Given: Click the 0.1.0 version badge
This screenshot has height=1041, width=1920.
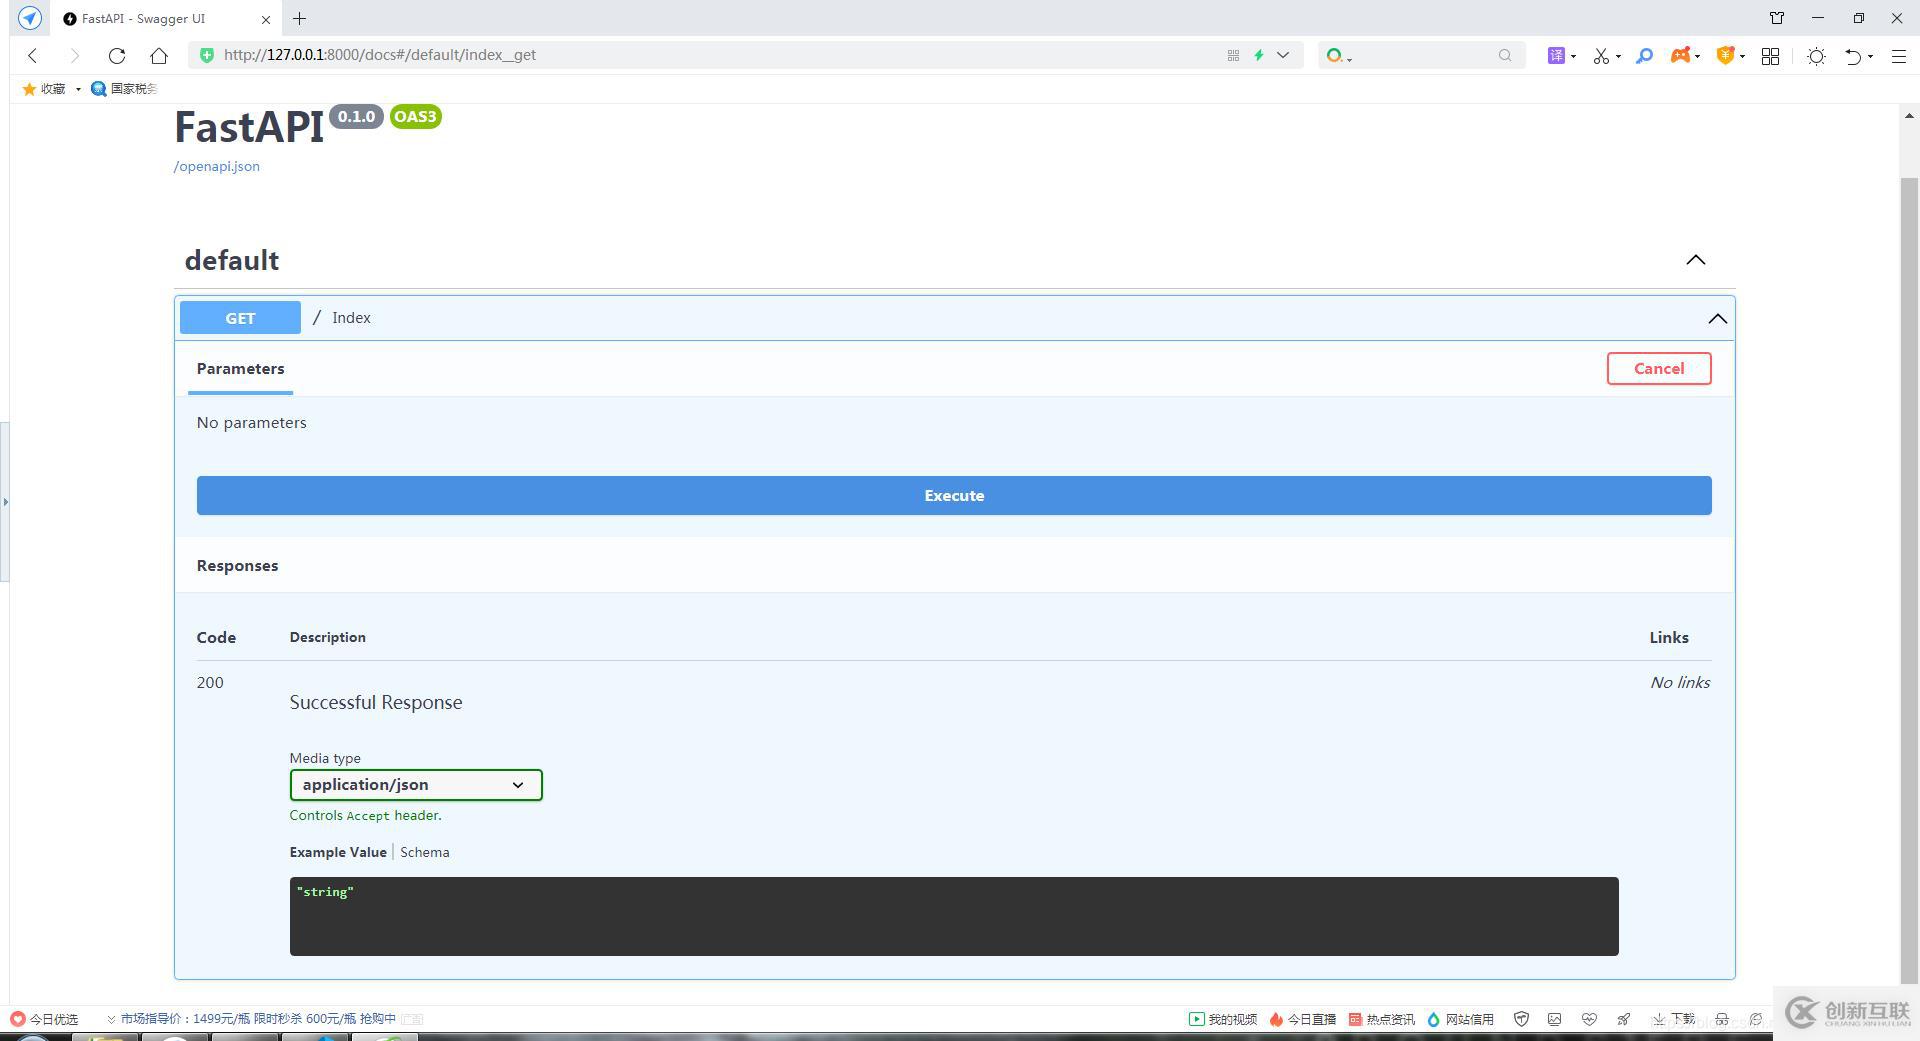Looking at the screenshot, I should click(x=356, y=117).
